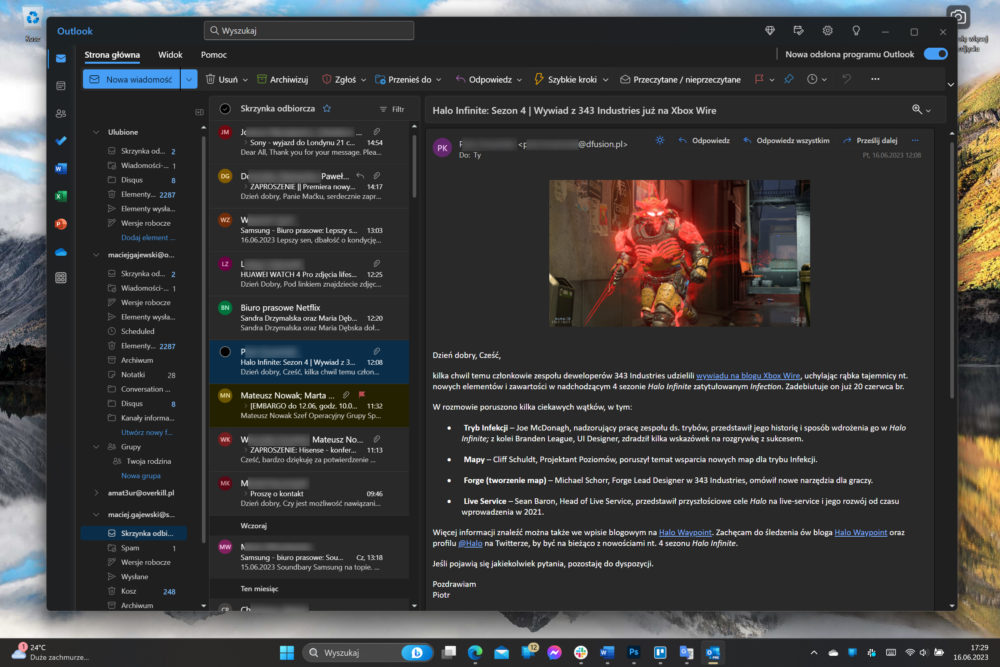Click the undo arrow in the toolbar
1000x667 pixels.
click(x=846, y=79)
